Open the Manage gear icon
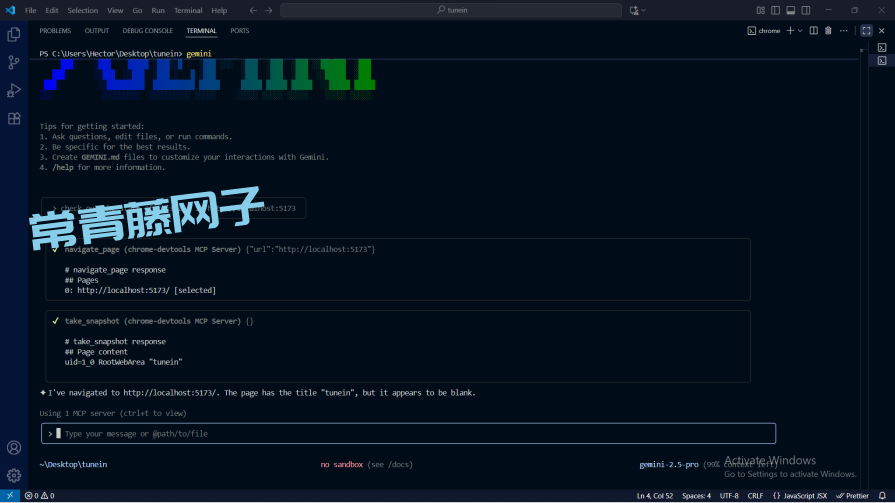The height and width of the screenshot is (503, 895). [14, 475]
